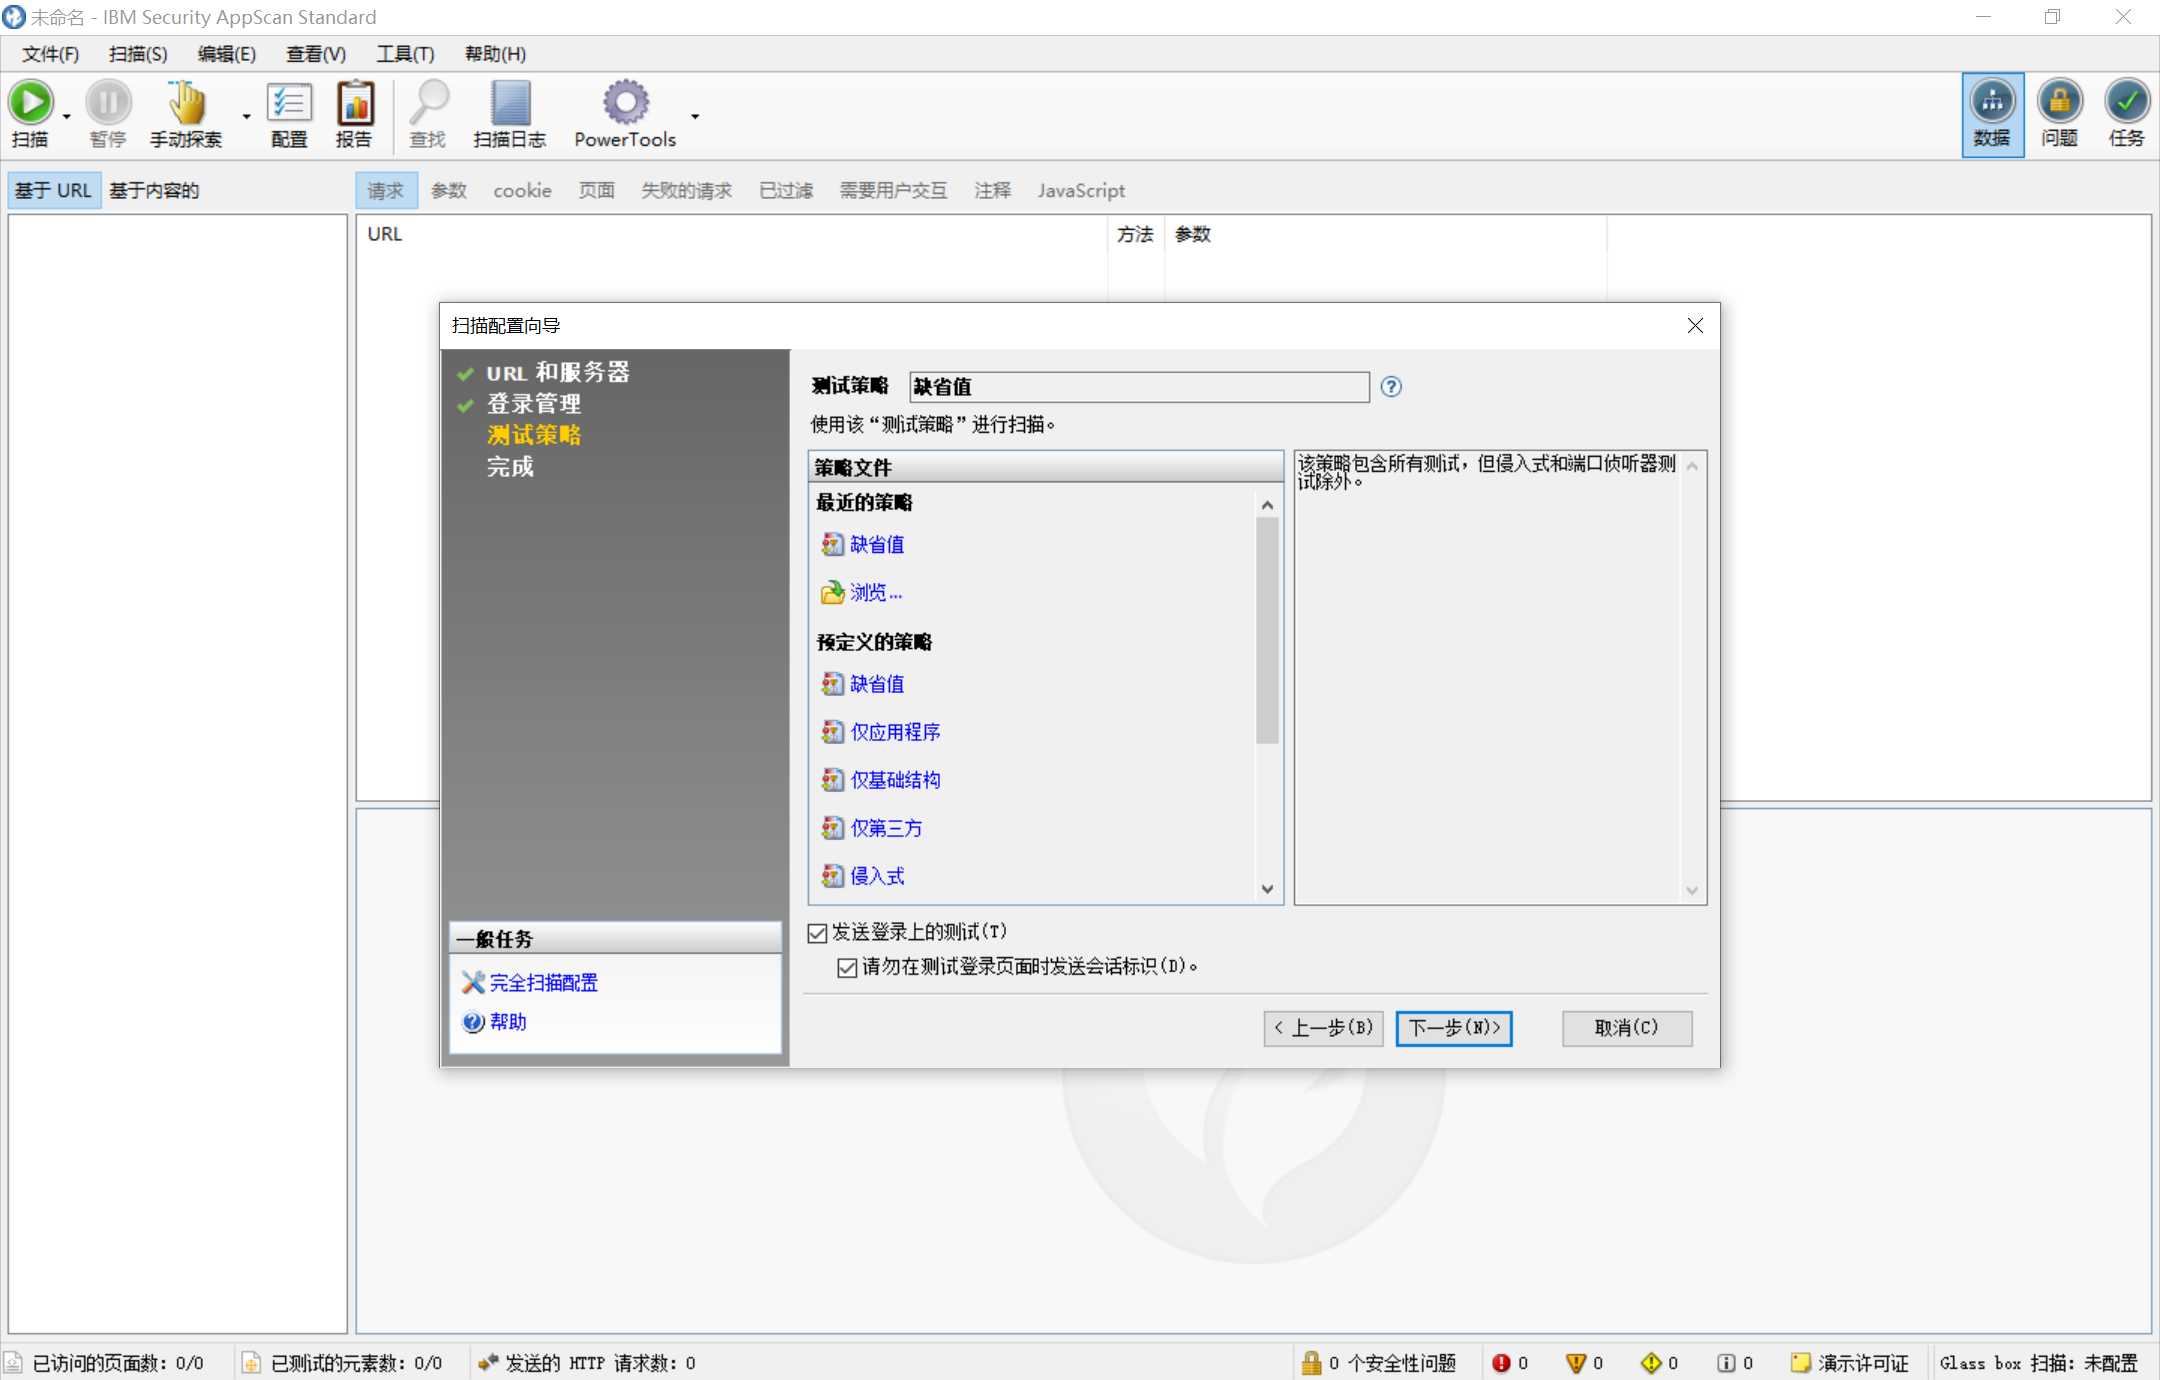This screenshot has width=2160, height=1380.
Task: Click policy list scroll-down arrow
Action: (1268, 889)
